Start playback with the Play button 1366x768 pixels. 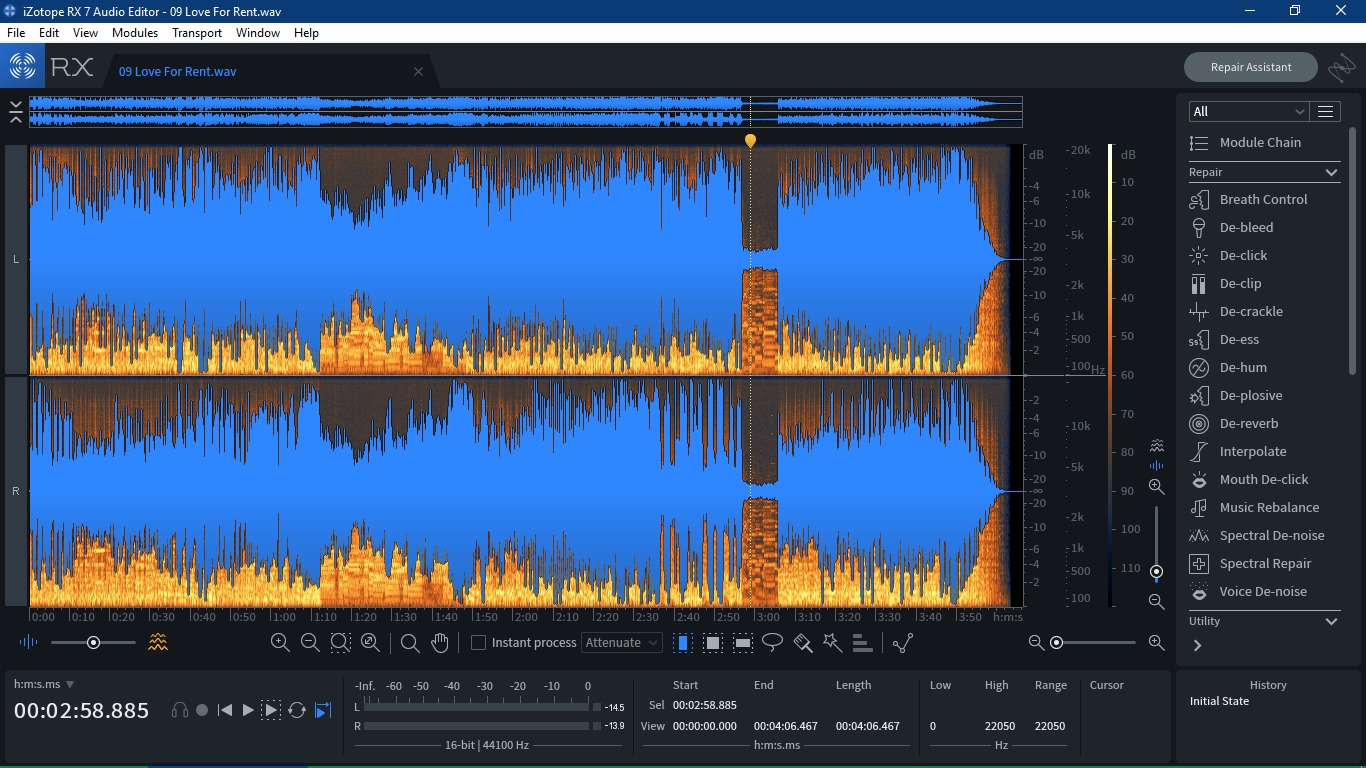point(248,710)
